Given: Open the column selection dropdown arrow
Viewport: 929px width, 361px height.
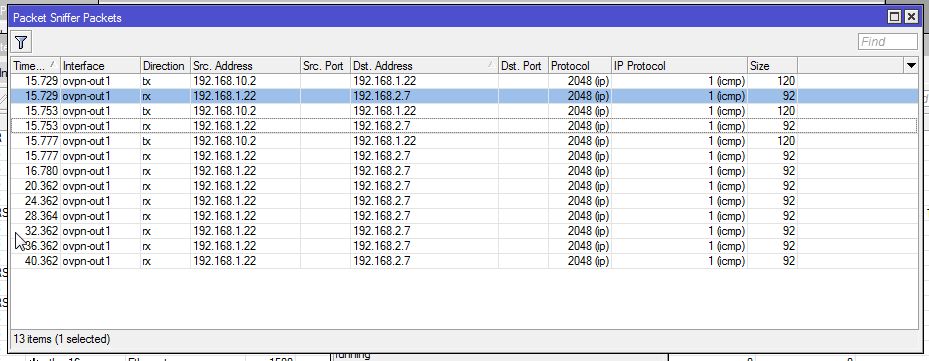Looking at the screenshot, I should (911, 66).
